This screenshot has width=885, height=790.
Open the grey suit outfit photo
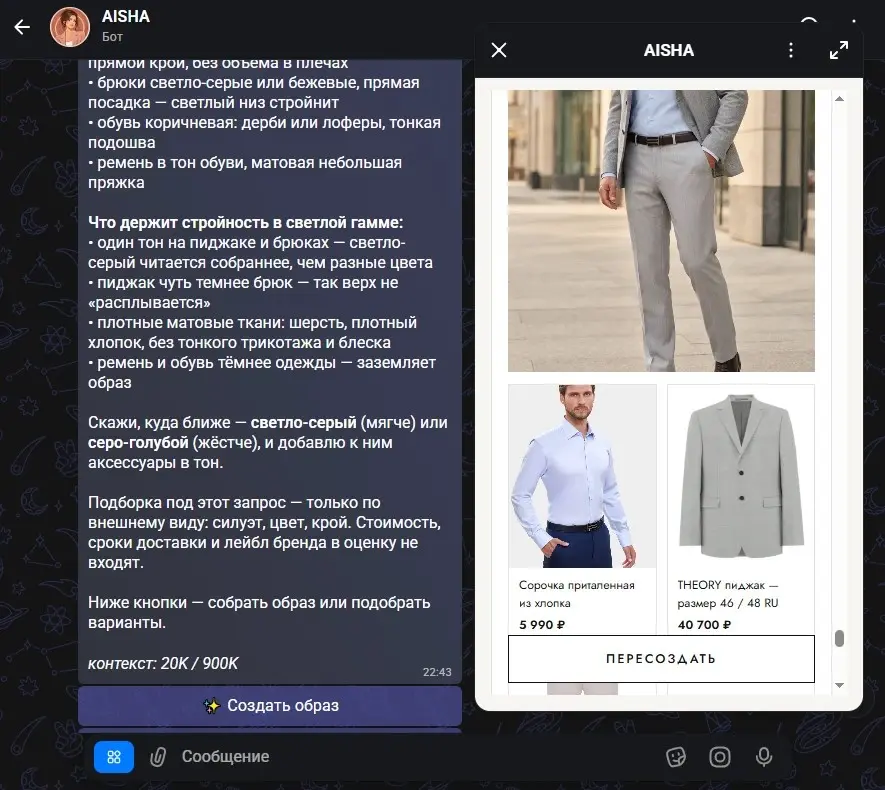tap(661, 230)
